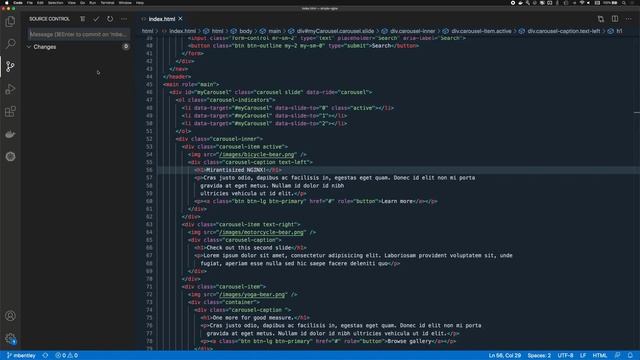Viewport: 640px width, 360px height.
Task: Focus the commit message input field
Action: (78, 34)
